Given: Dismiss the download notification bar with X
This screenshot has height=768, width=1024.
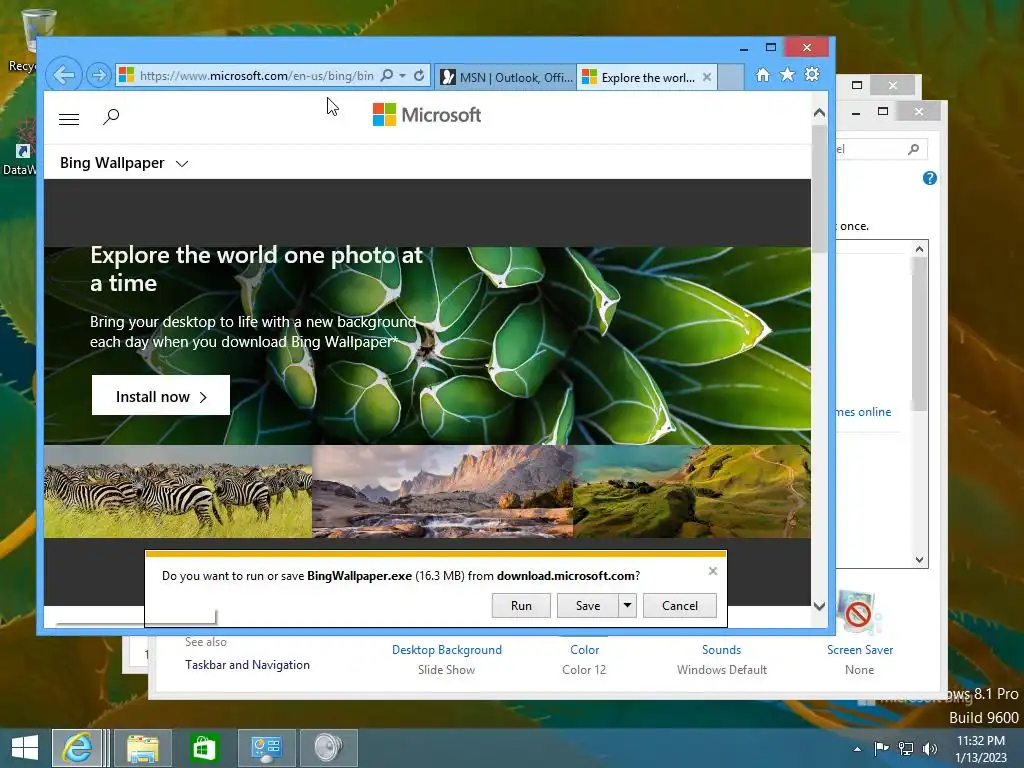Looking at the screenshot, I should coord(713,571).
